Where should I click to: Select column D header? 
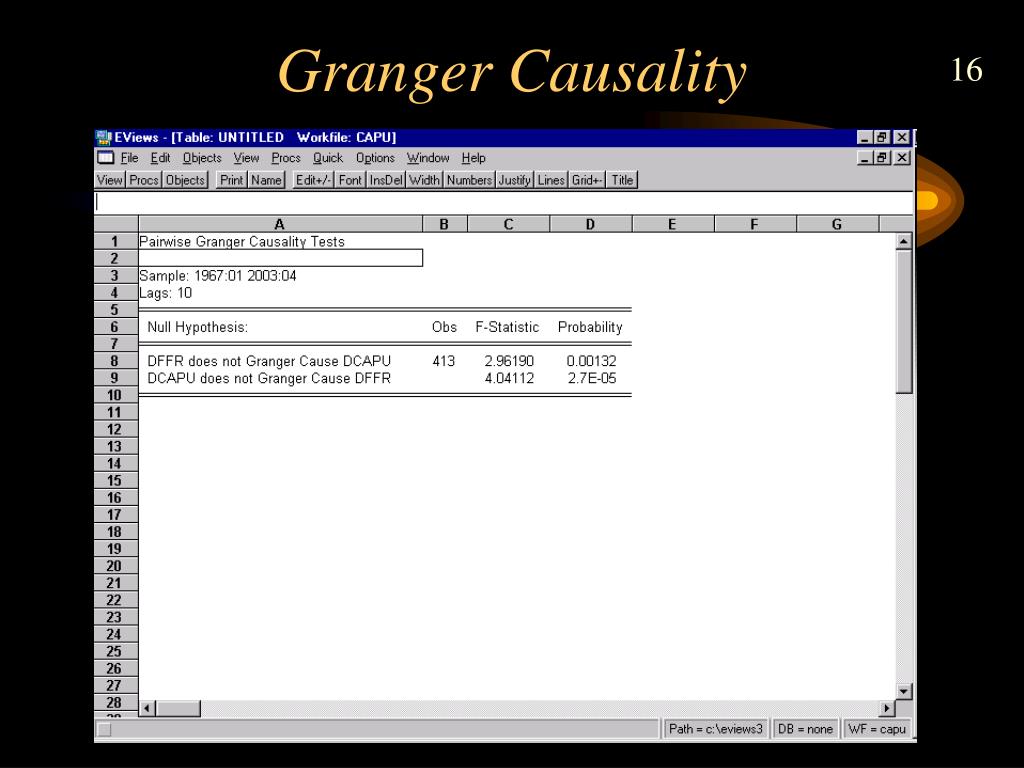click(x=590, y=224)
